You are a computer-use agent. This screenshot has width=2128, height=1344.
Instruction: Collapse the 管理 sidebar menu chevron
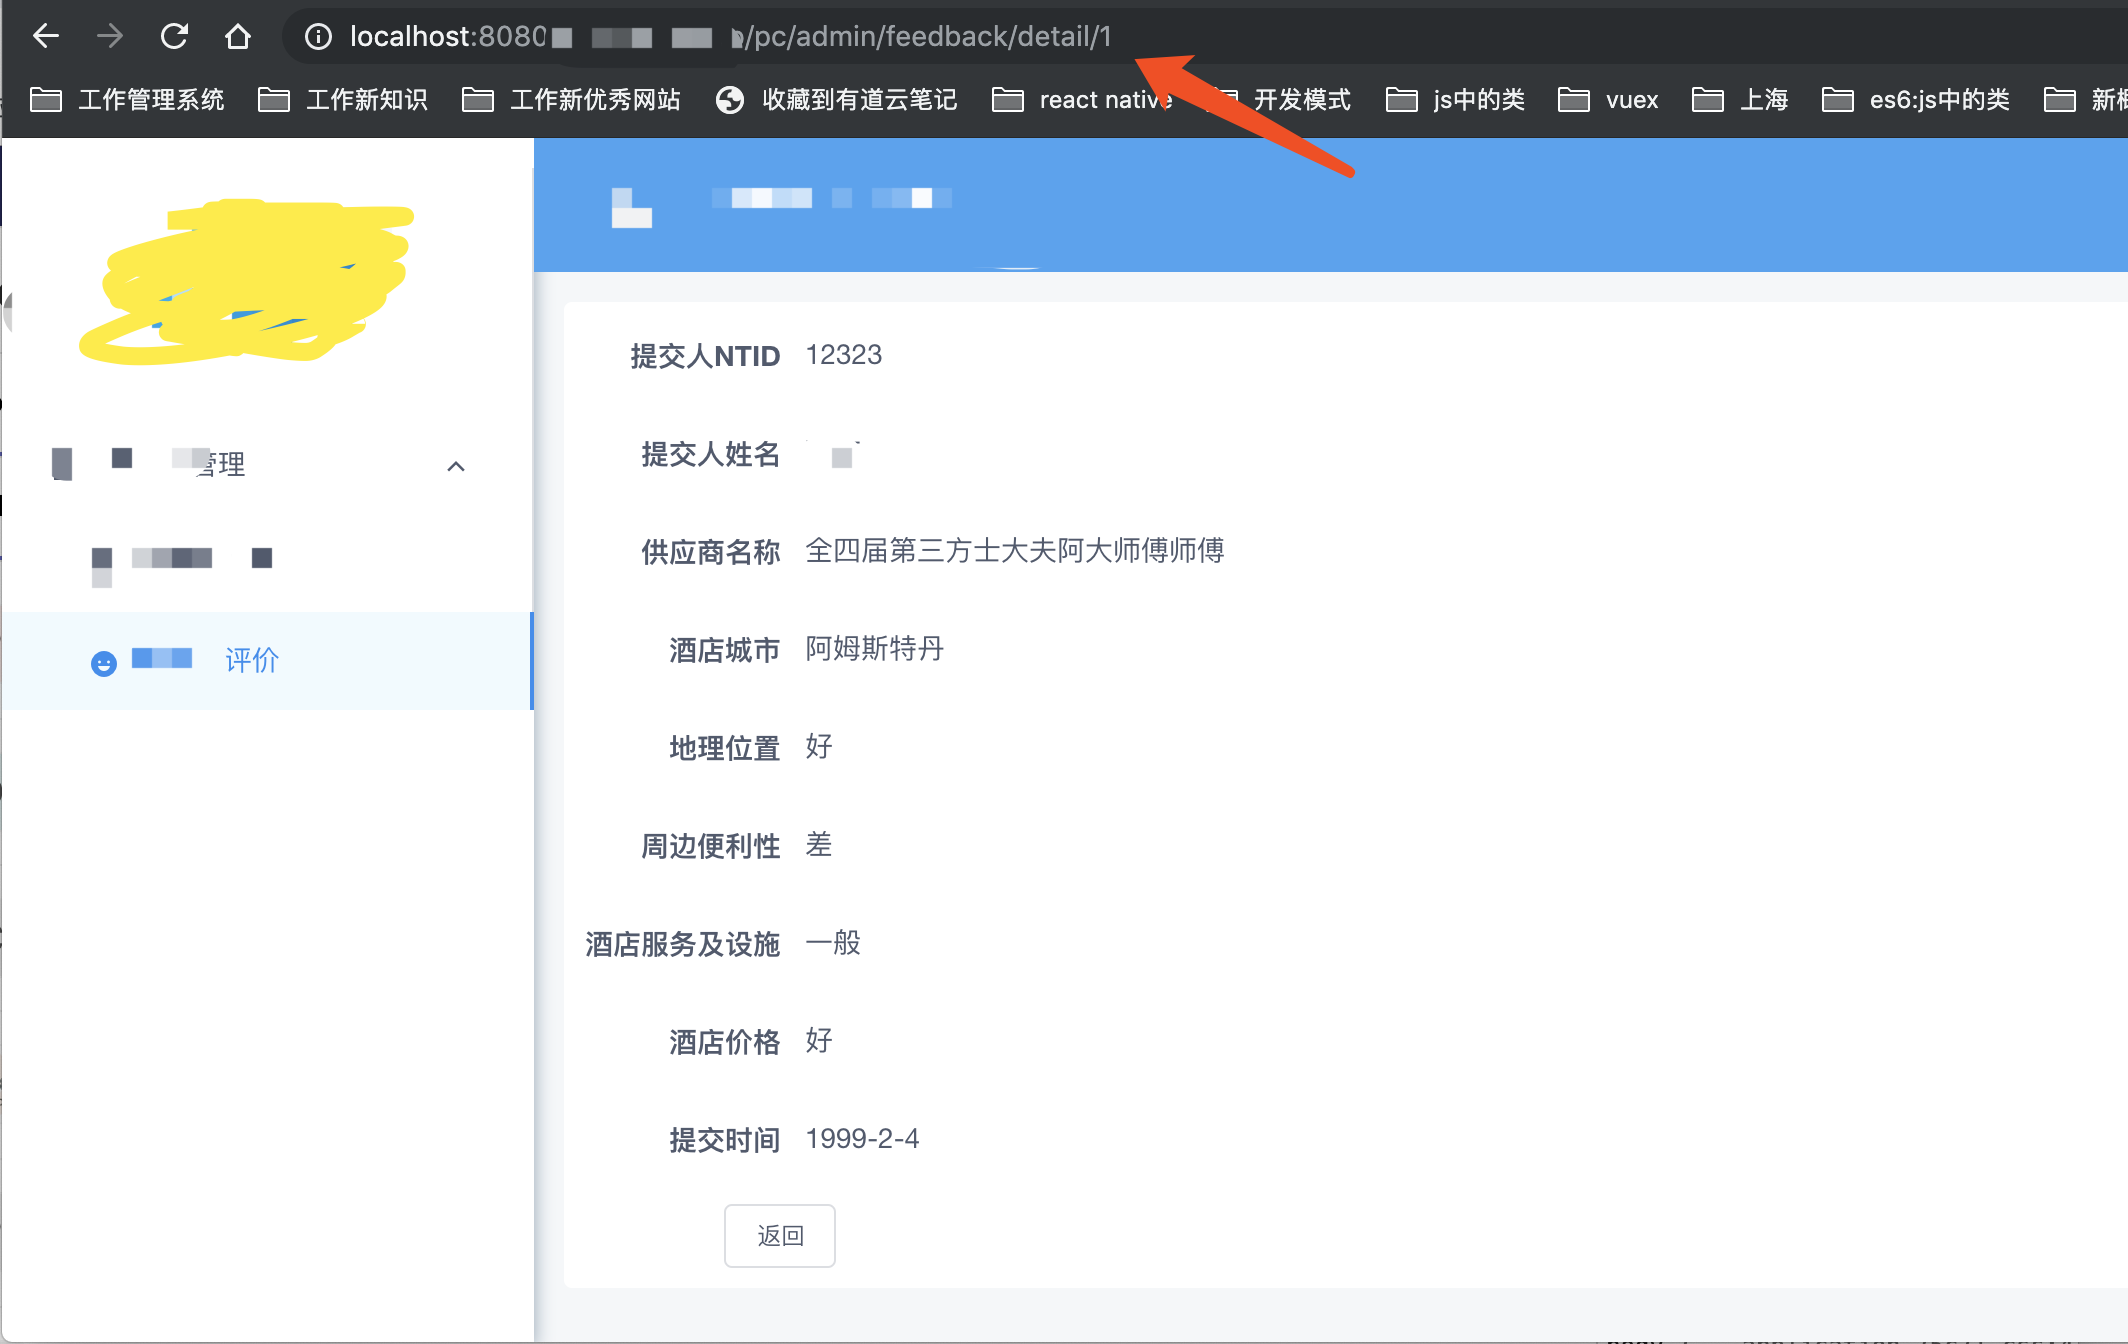[456, 466]
